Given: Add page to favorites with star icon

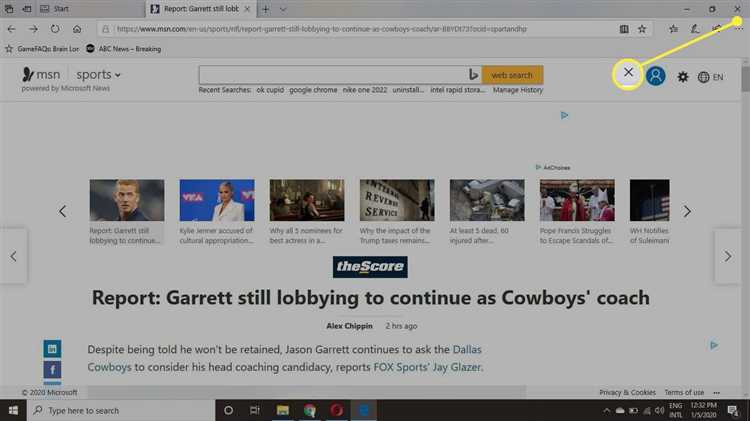Looking at the screenshot, I should pyautogui.click(x=642, y=29).
